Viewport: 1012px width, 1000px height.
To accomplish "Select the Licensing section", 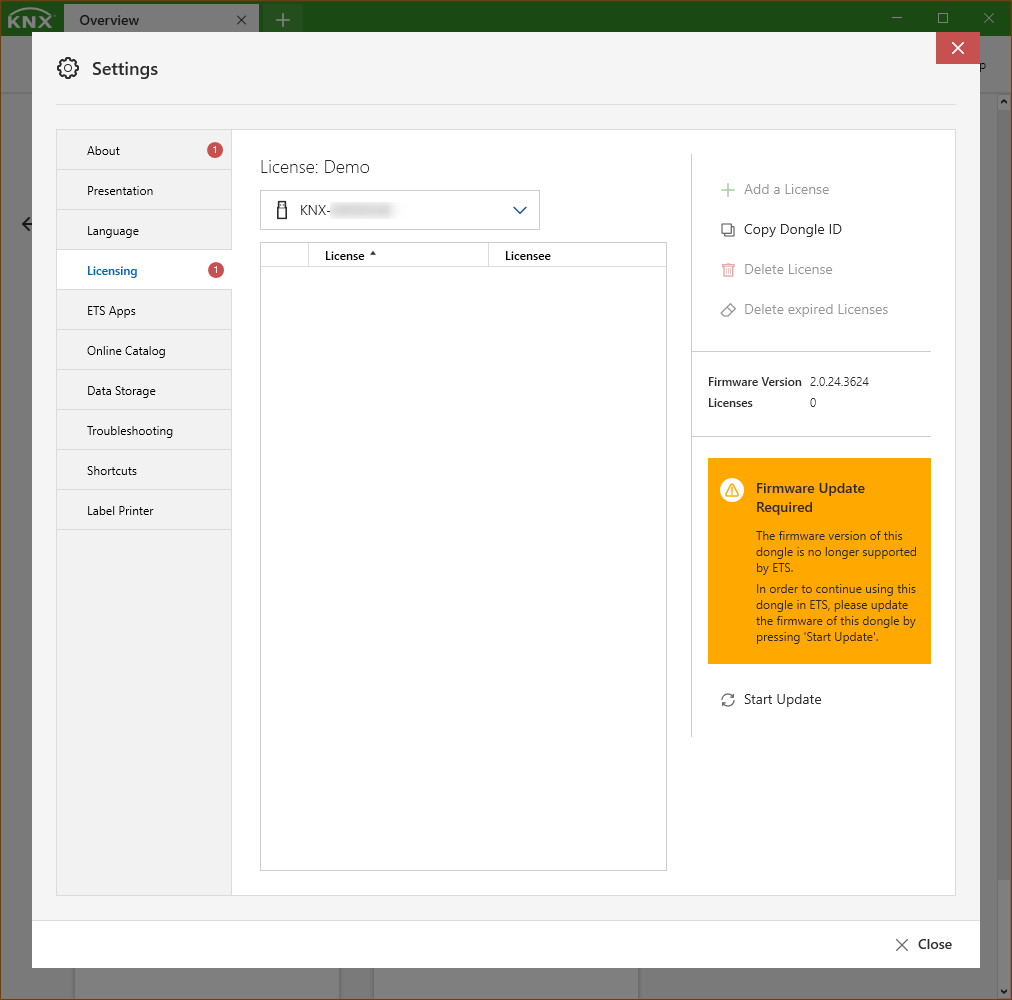I will pos(144,270).
